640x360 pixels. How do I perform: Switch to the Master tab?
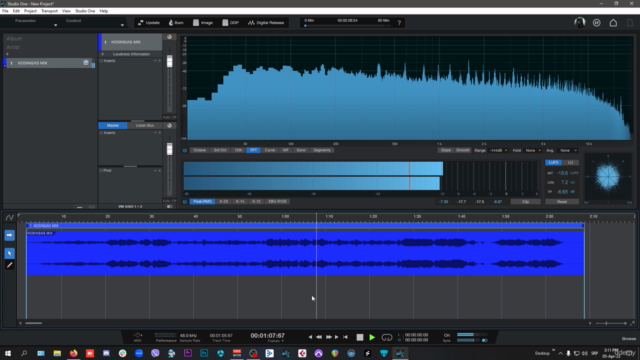pyautogui.click(x=113, y=125)
